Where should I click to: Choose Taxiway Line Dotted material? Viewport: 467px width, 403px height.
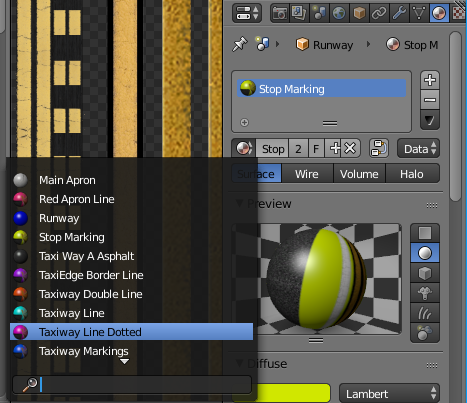131,332
